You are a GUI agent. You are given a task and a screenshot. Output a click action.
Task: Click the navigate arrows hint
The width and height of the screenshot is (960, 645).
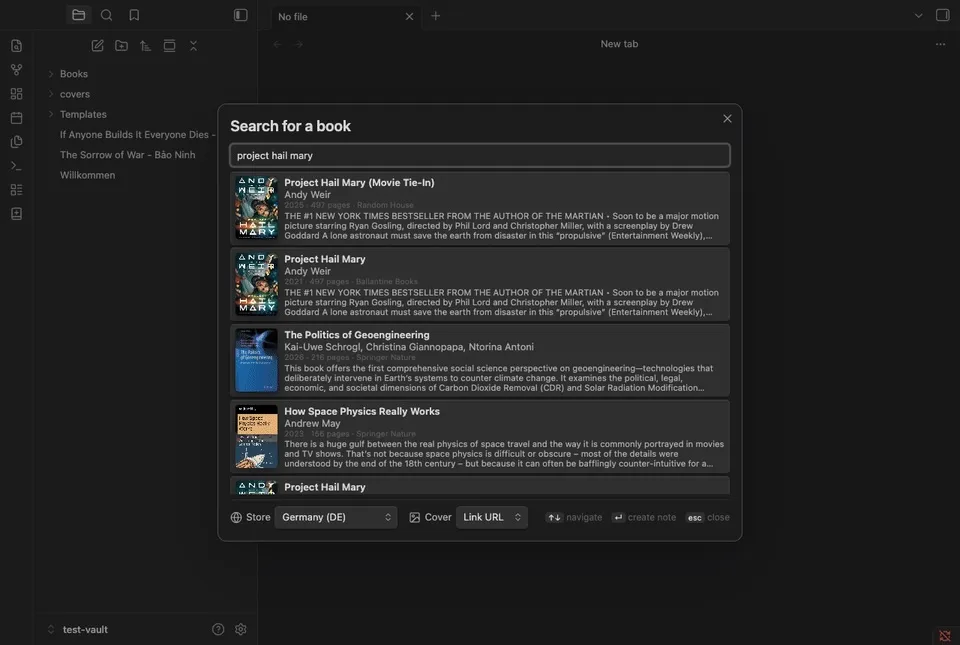click(574, 518)
